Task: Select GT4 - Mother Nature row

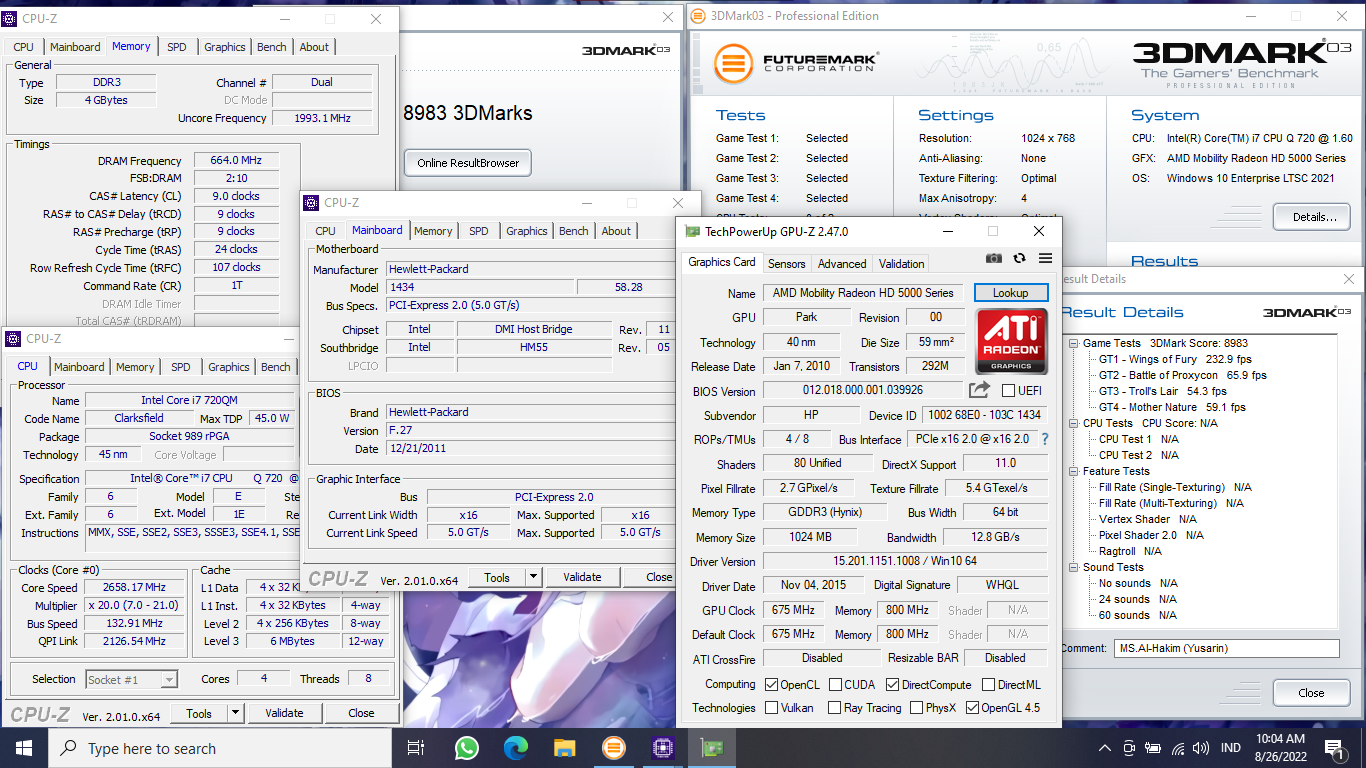Action: (x=1172, y=407)
